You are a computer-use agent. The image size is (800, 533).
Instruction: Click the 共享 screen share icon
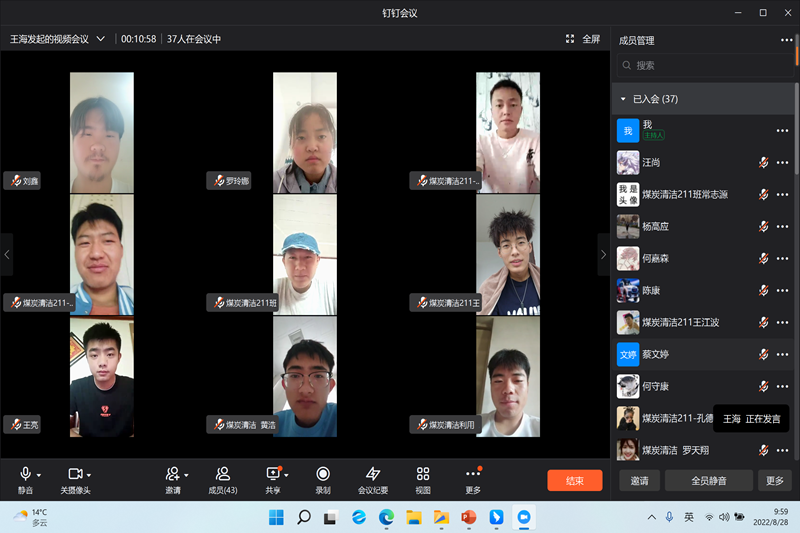point(273,474)
